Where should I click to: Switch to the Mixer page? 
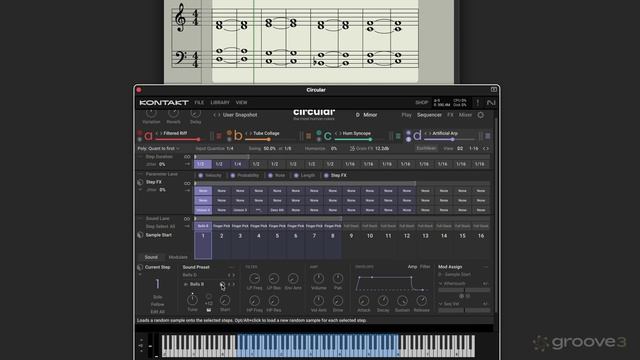pyautogui.click(x=465, y=115)
